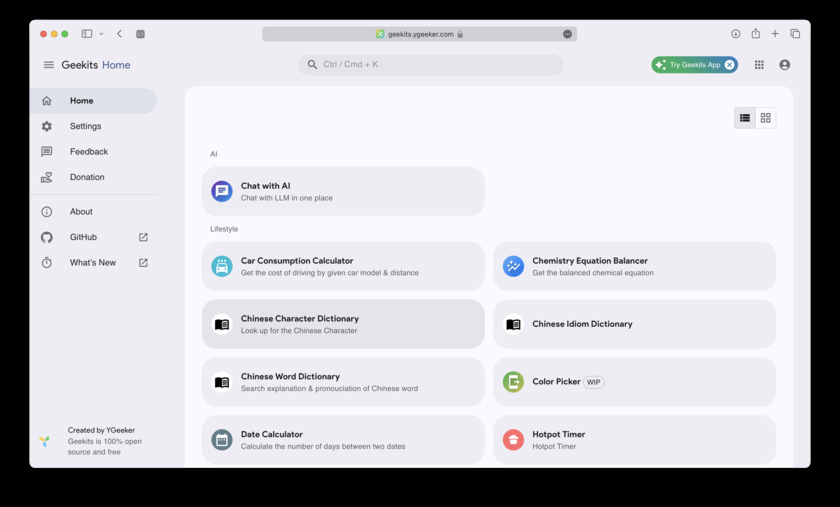Open Chat with AI card
840x507 pixels.
point(343,191)
